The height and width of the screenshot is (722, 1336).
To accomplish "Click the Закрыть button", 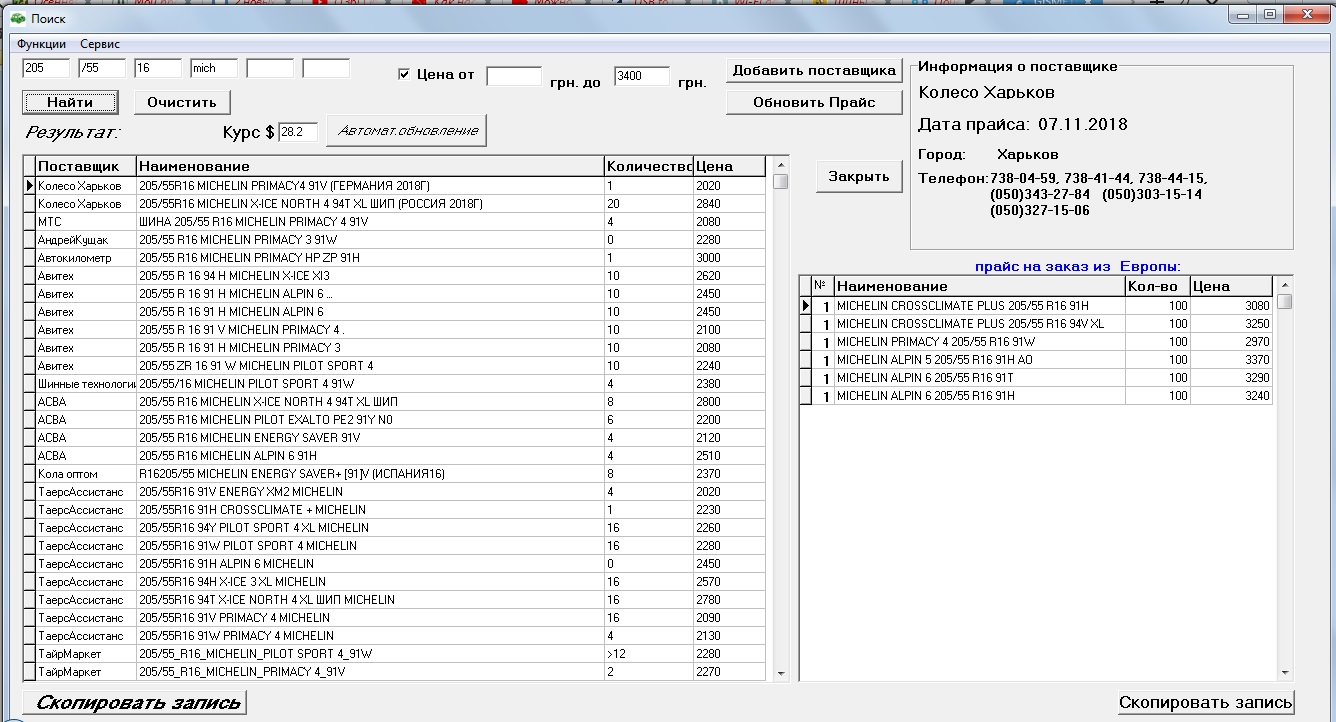I will [859, 176].
